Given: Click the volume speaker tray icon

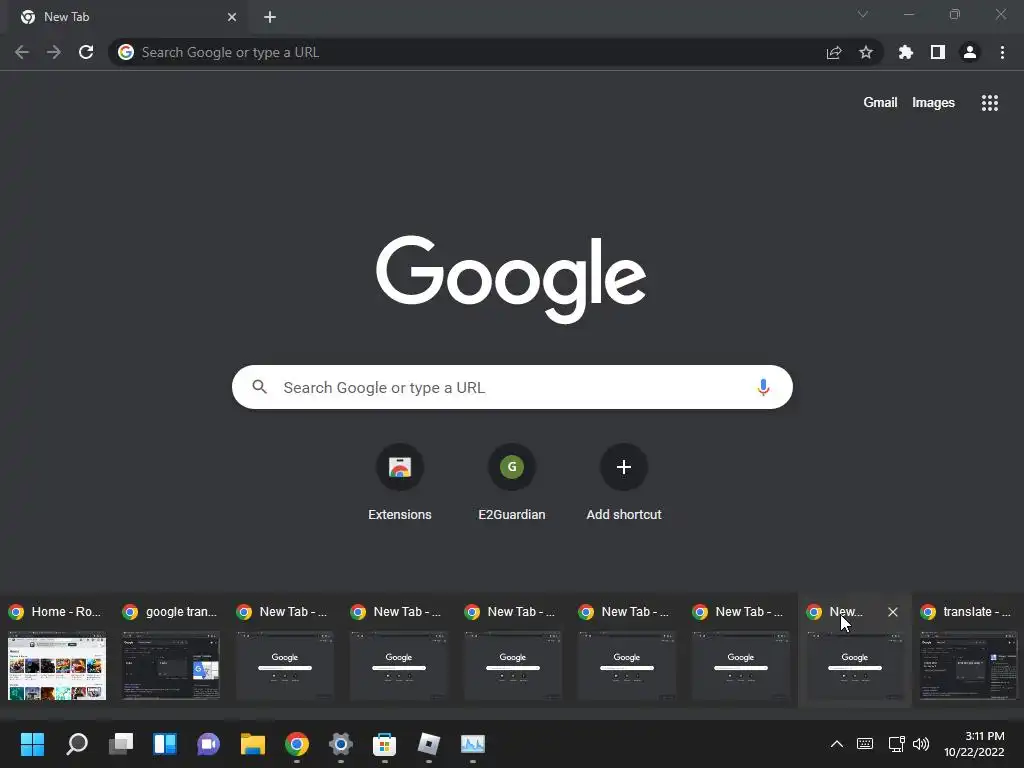Looking at the screenshot, I should [x=921, y=744].
